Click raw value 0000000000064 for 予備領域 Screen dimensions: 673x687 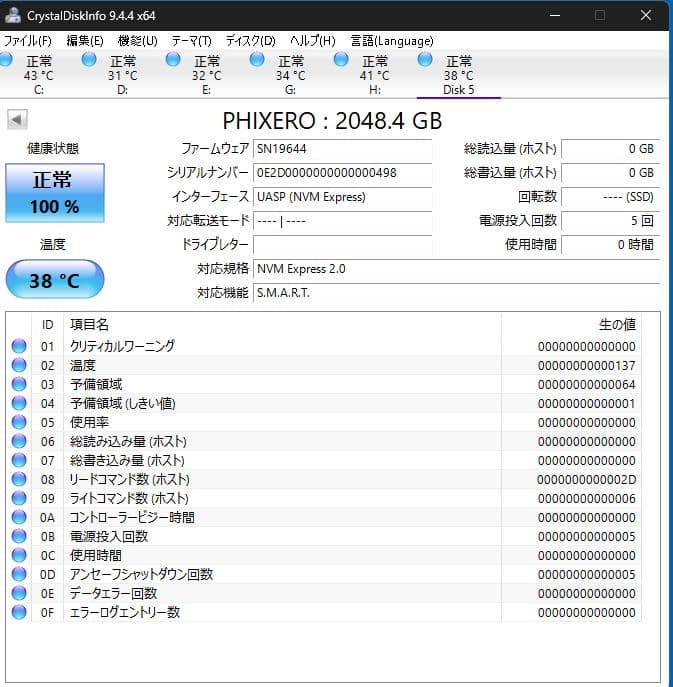(x=586, y=384)
